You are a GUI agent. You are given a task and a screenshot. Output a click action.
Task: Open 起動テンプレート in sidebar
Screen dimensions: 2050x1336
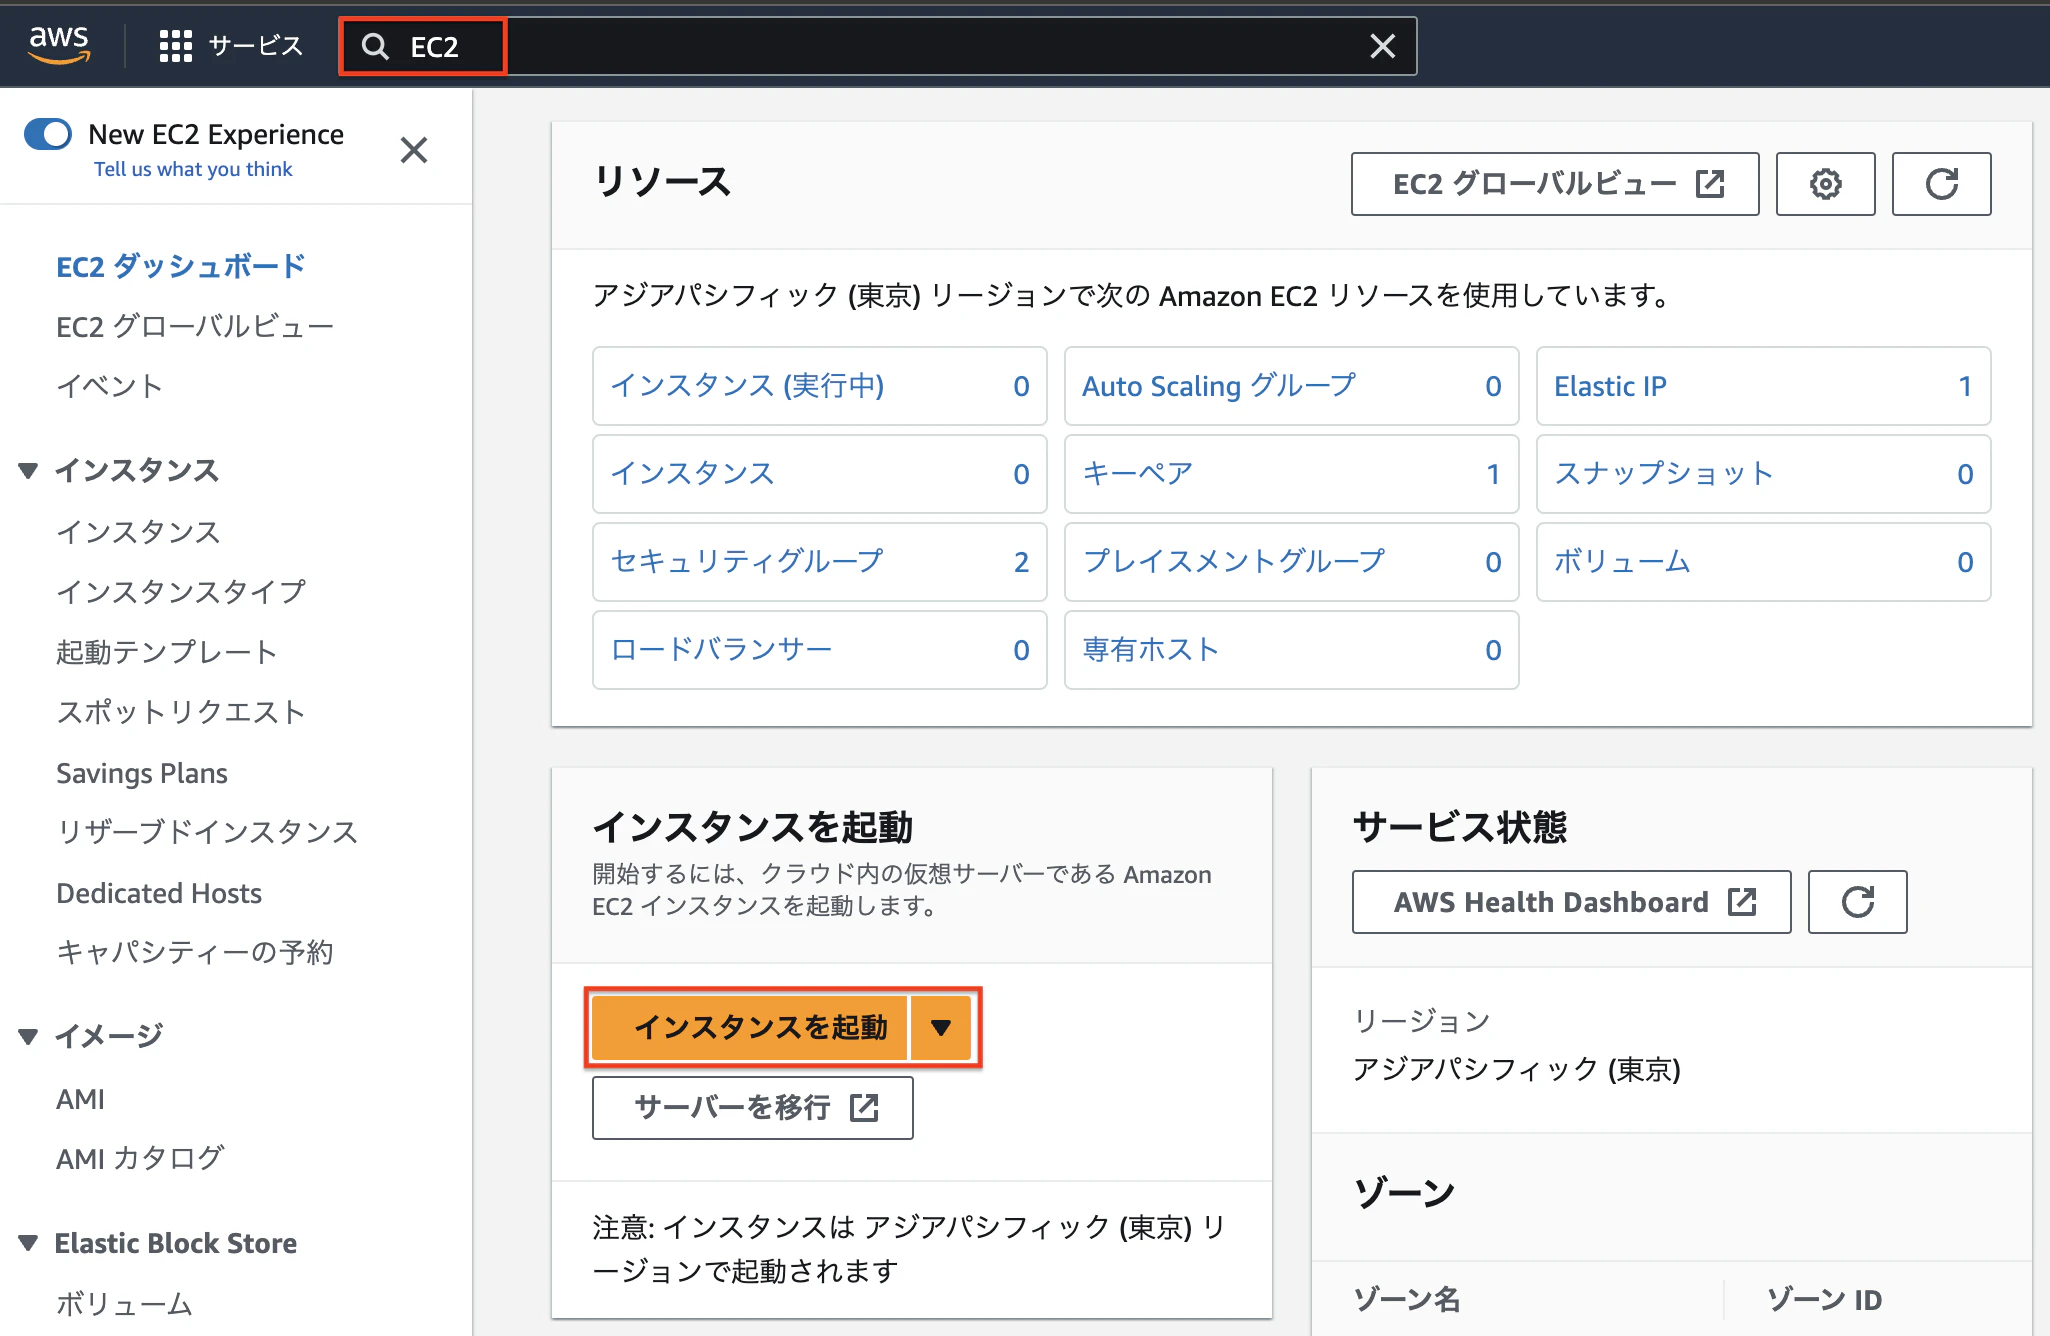[x=166, y=652]
